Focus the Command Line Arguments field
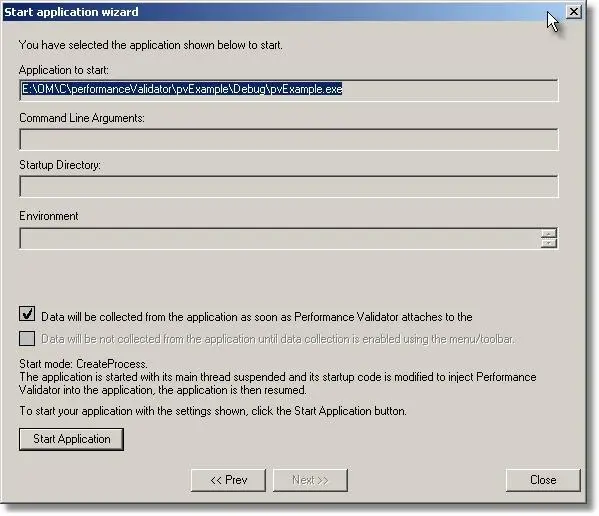Viewport: 599px width, 516px height. pos(289,139)
